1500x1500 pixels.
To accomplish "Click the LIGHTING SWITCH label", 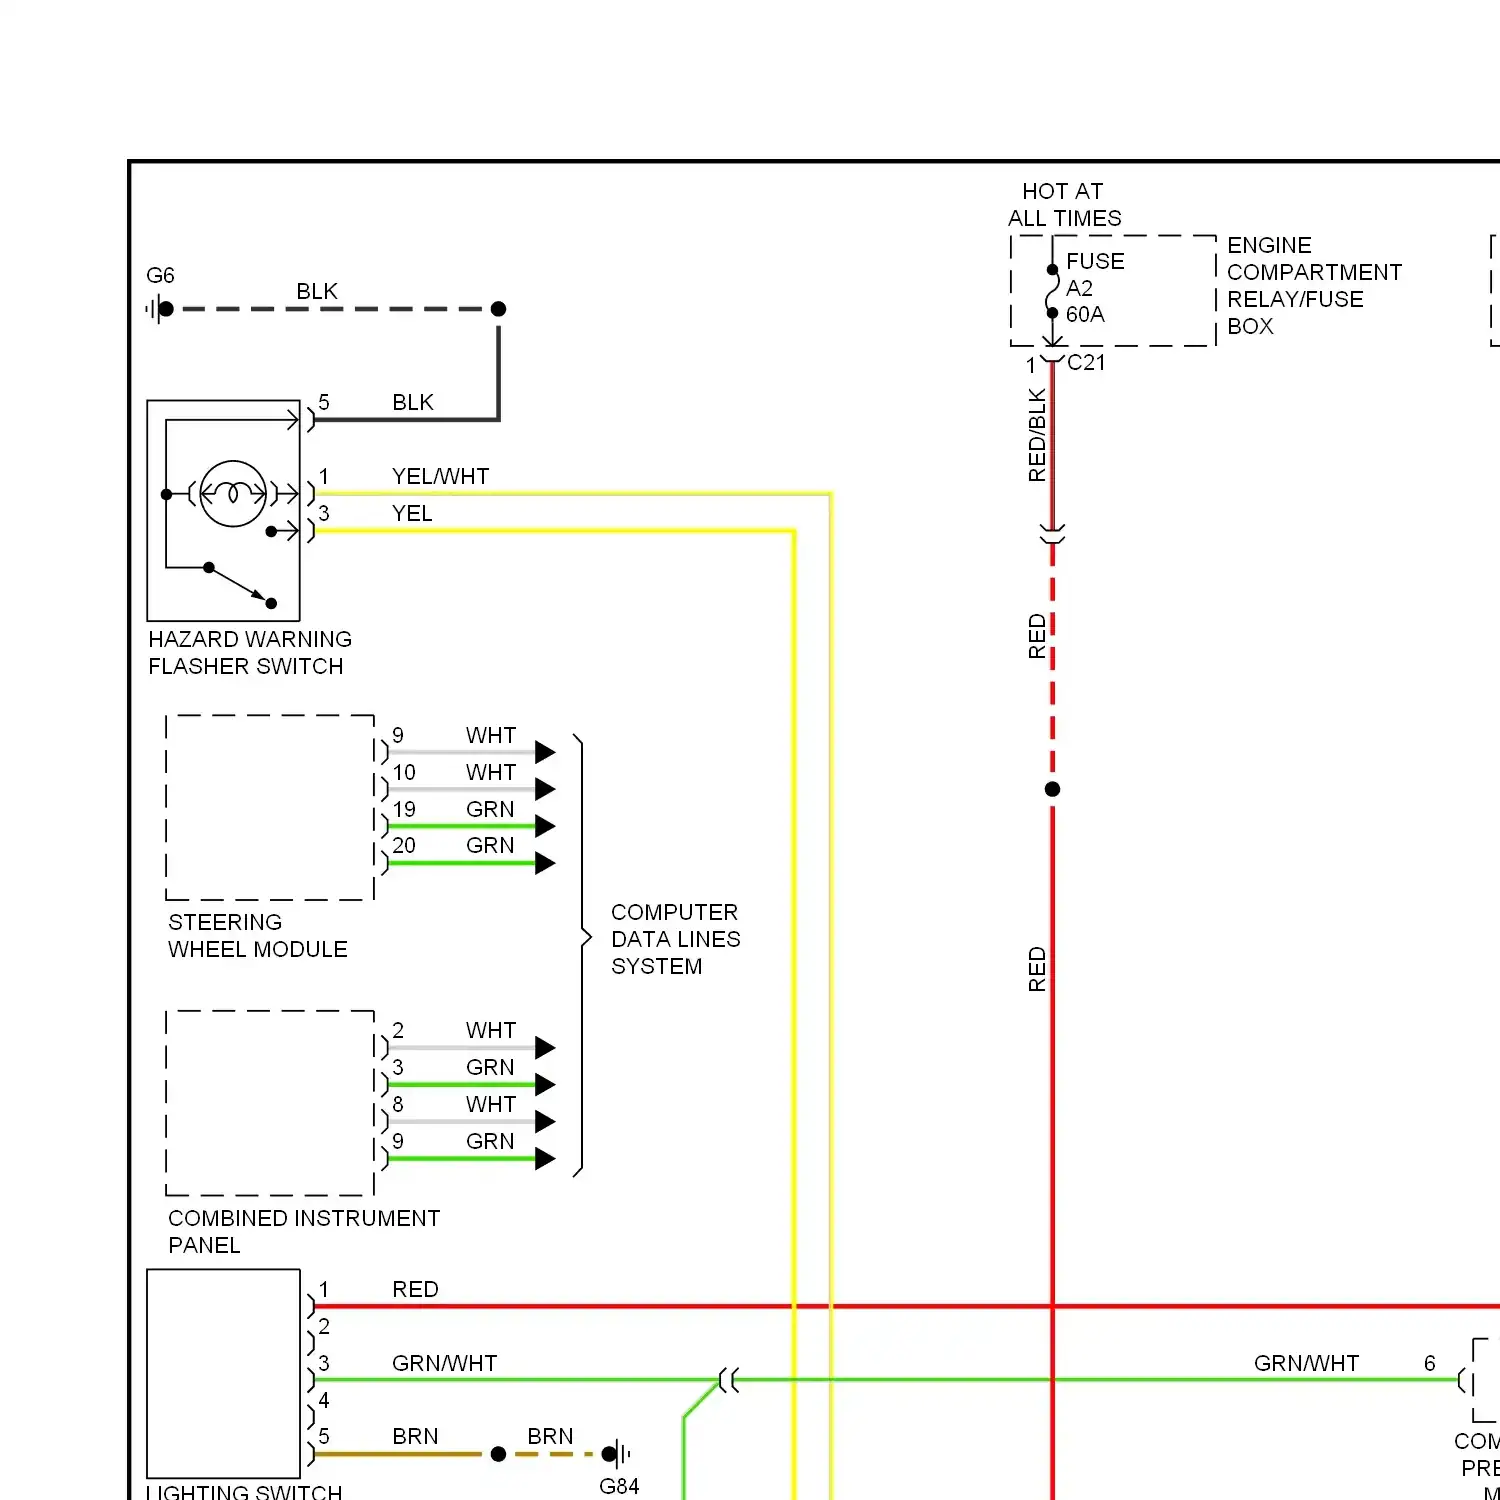I will (244, 1491).
